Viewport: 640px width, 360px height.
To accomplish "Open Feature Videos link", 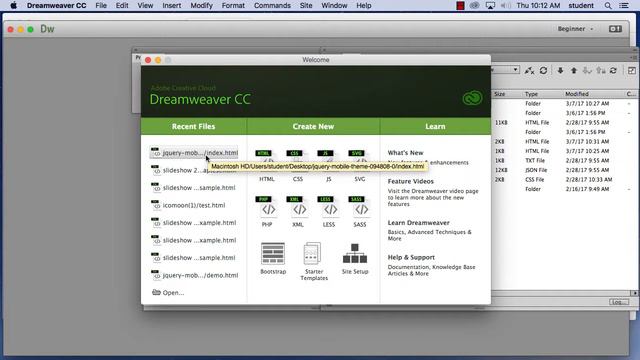I will coord(411,181).
